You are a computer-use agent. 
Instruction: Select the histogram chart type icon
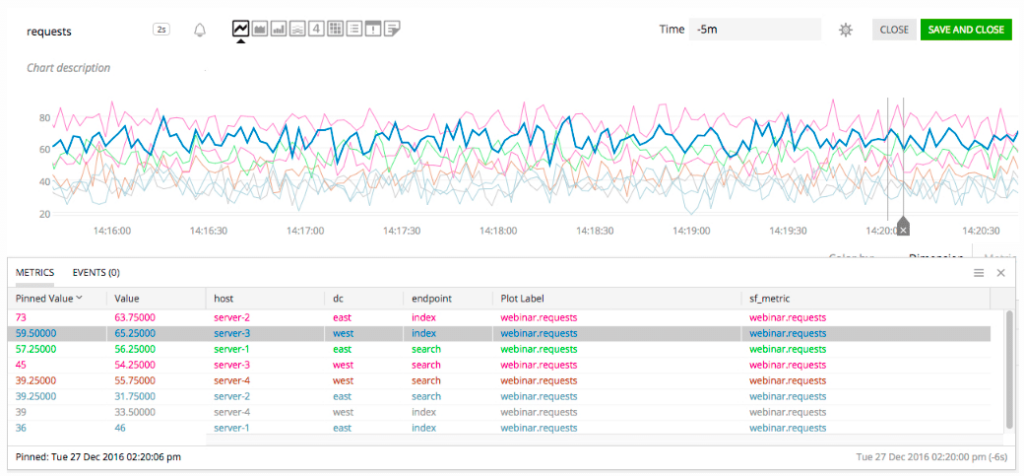(297, 29)
